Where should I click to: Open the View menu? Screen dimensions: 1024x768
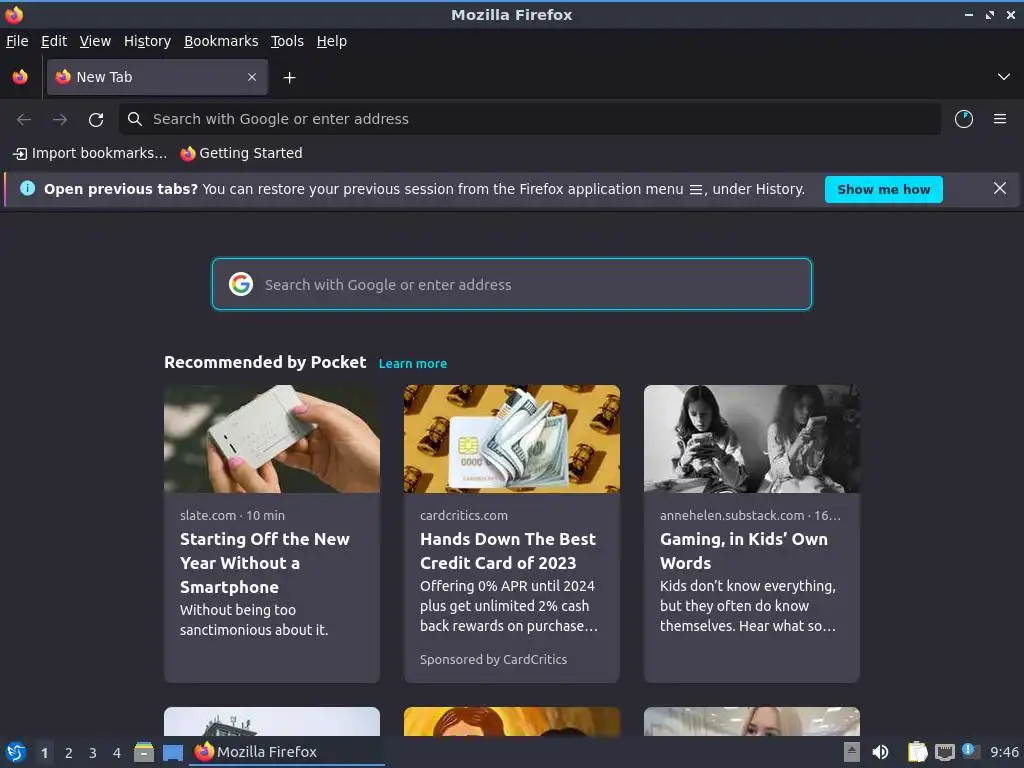pyautogui.click(x=95, y=41)
